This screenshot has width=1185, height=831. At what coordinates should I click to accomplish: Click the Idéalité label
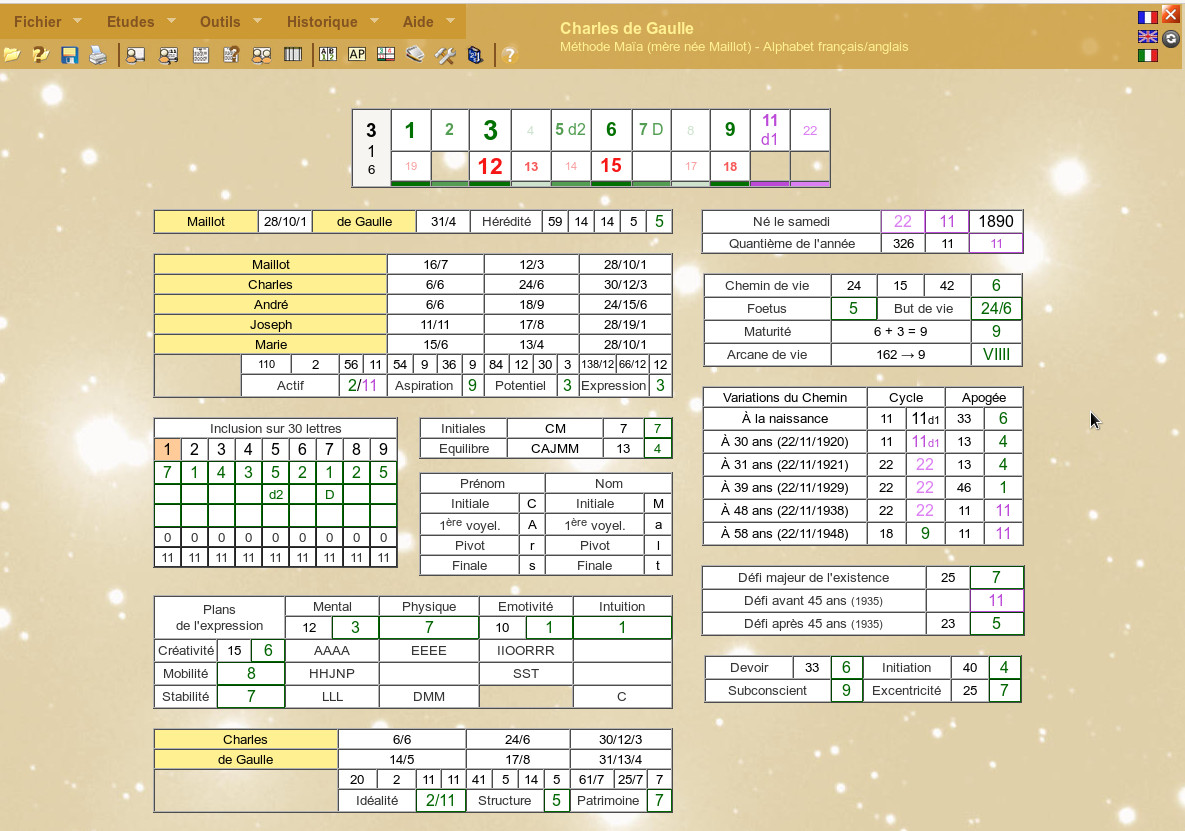(376, 800)
